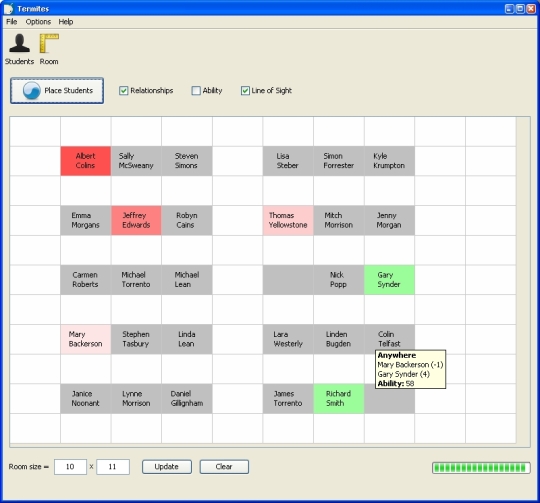Select Daniel Gilignham's seat
The image size is (540, 503).
(187, 399)
